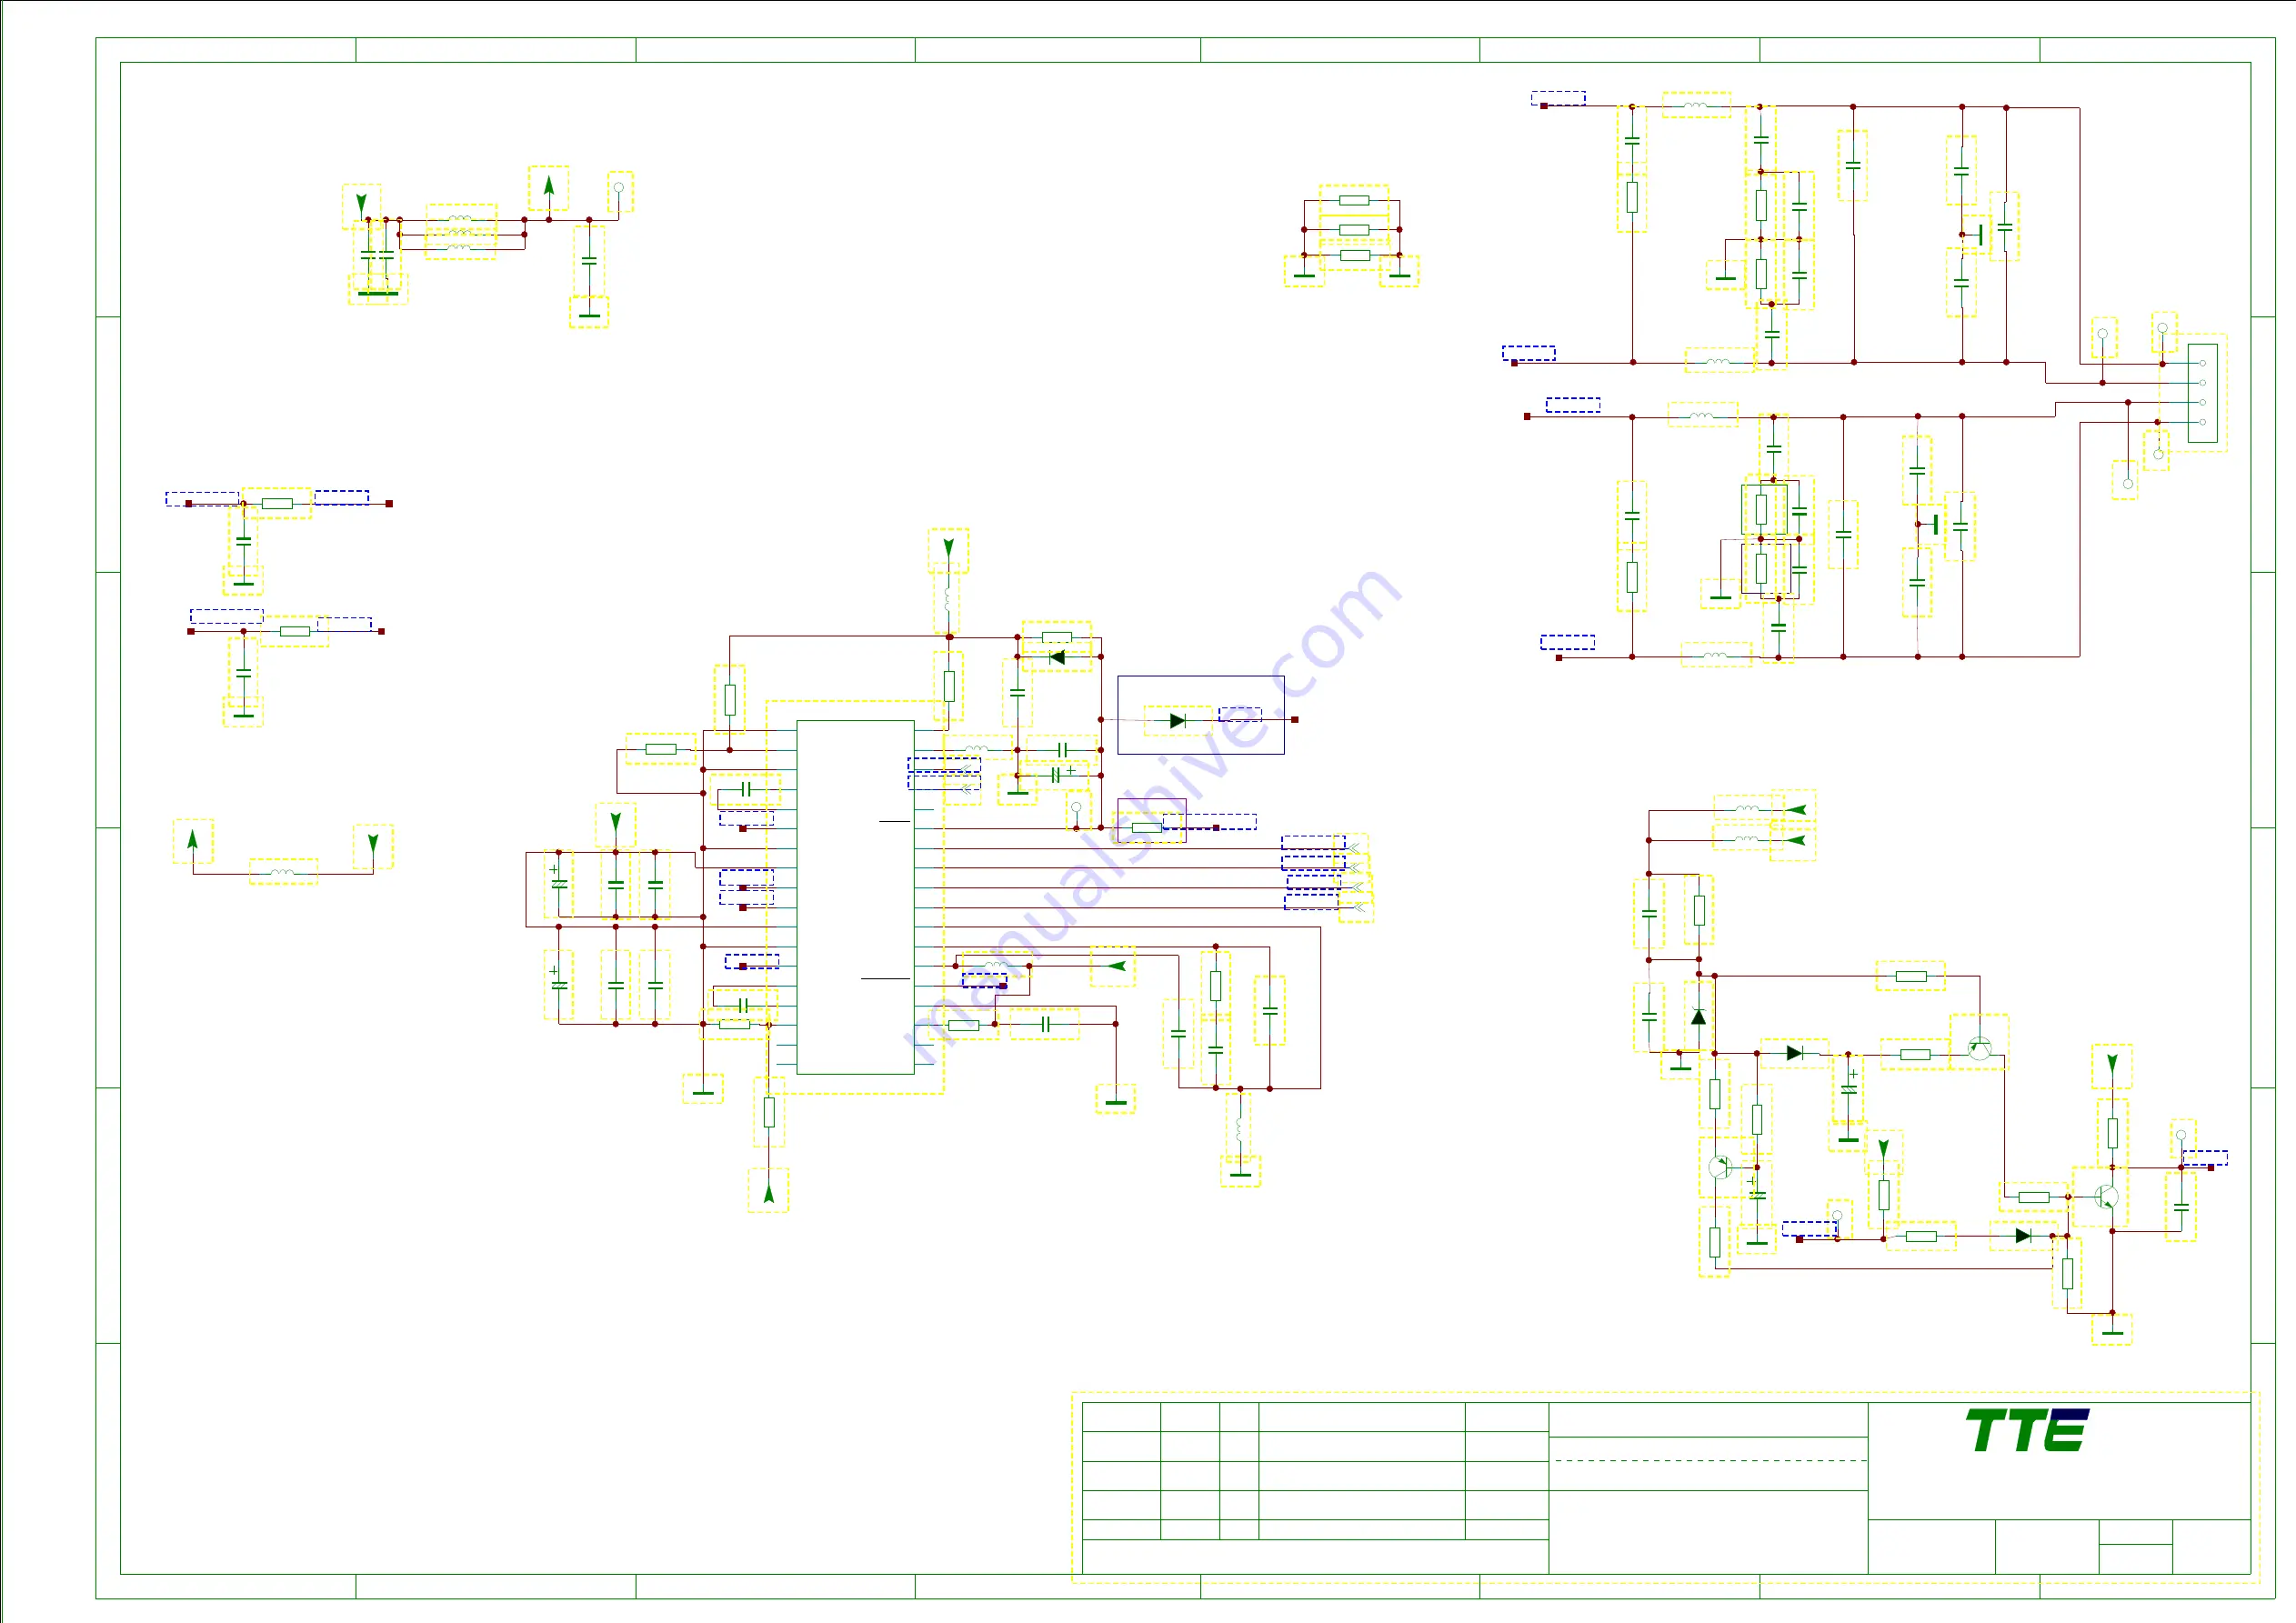The height and width of the screenshot is (1623, 2296).
Task: Click the down-arrow power symbol in the top-left filter circuit
Action: [x=361, y=203]
